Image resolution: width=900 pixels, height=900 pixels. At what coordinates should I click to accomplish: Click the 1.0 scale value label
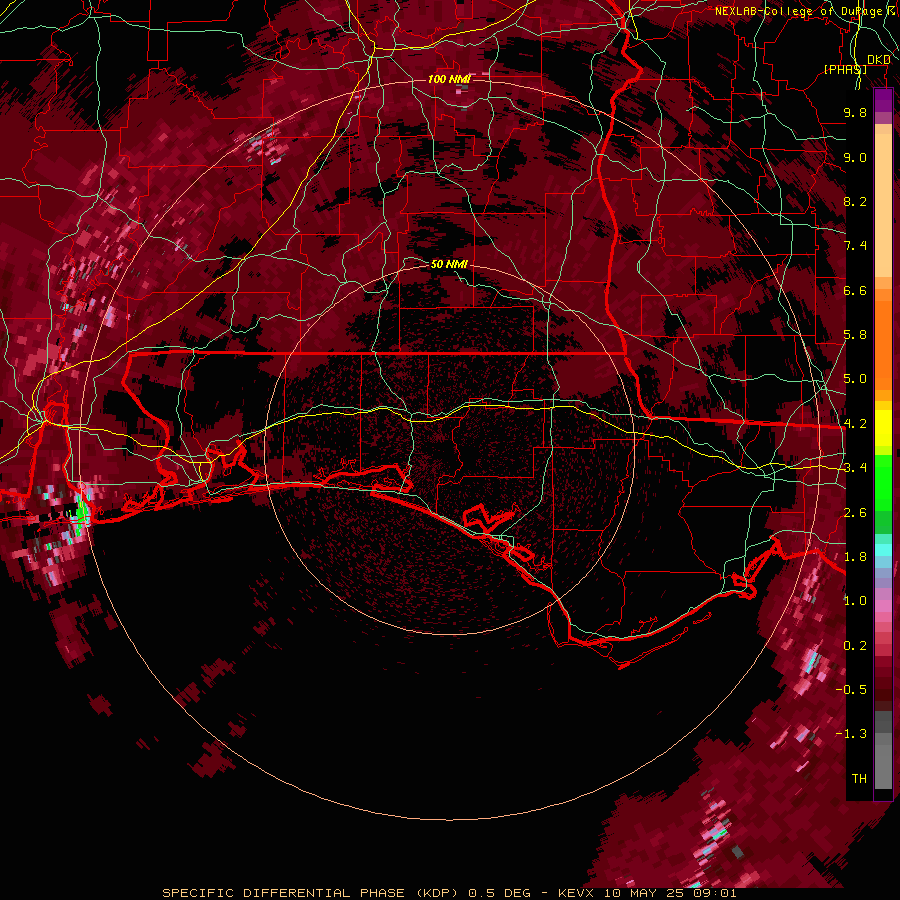[855, 601]
